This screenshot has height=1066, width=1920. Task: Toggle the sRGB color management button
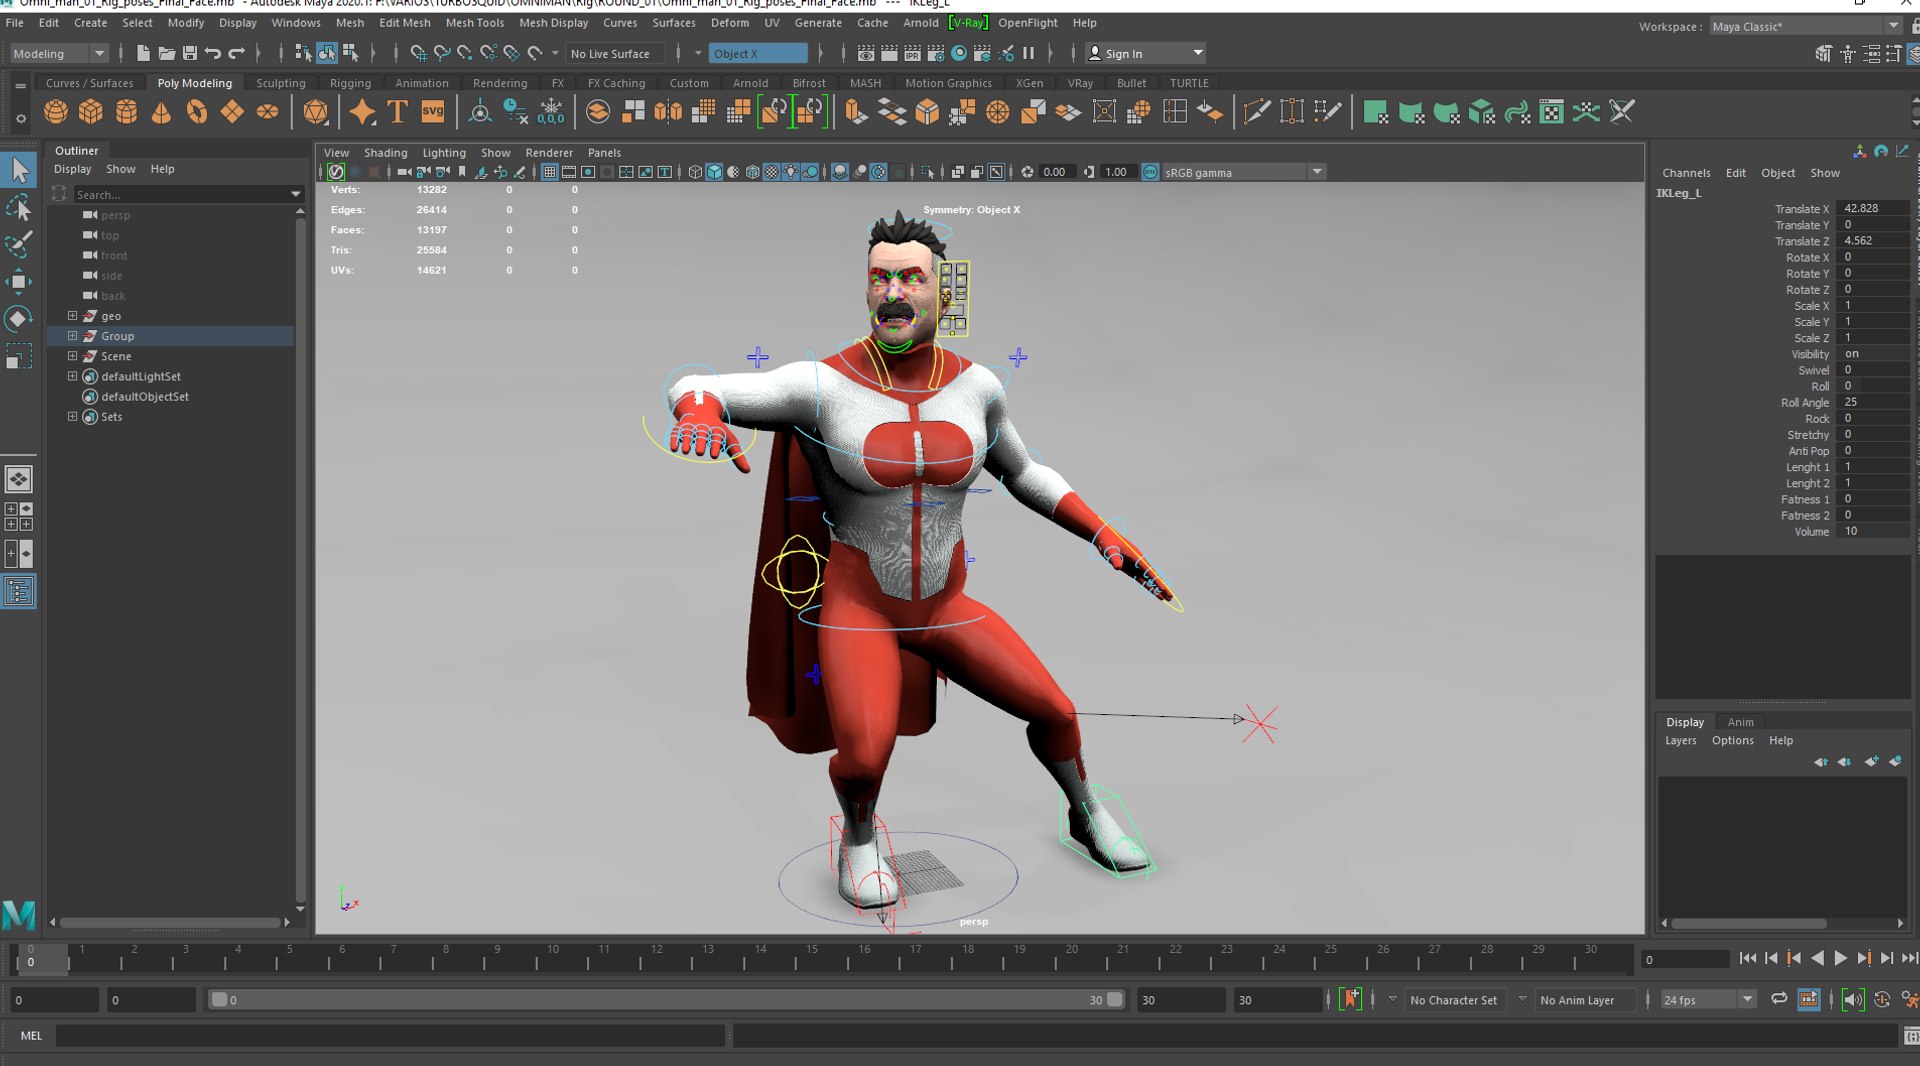tap(1150, 172)
